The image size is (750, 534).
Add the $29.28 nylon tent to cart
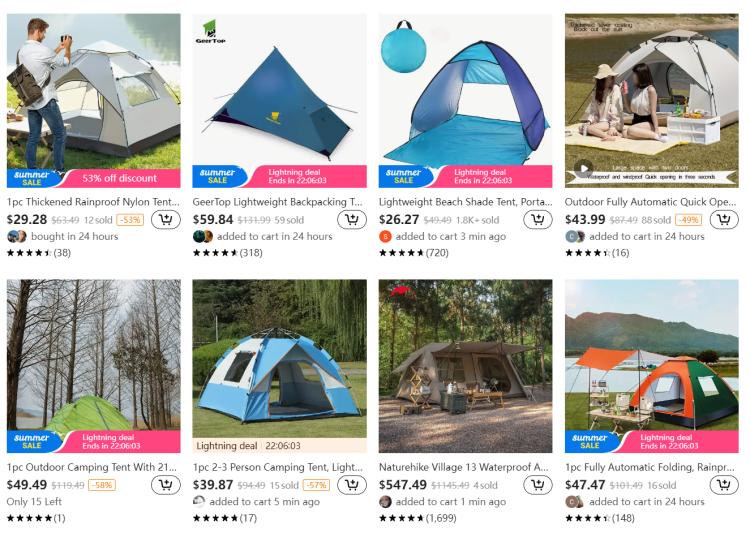point(165,220)
